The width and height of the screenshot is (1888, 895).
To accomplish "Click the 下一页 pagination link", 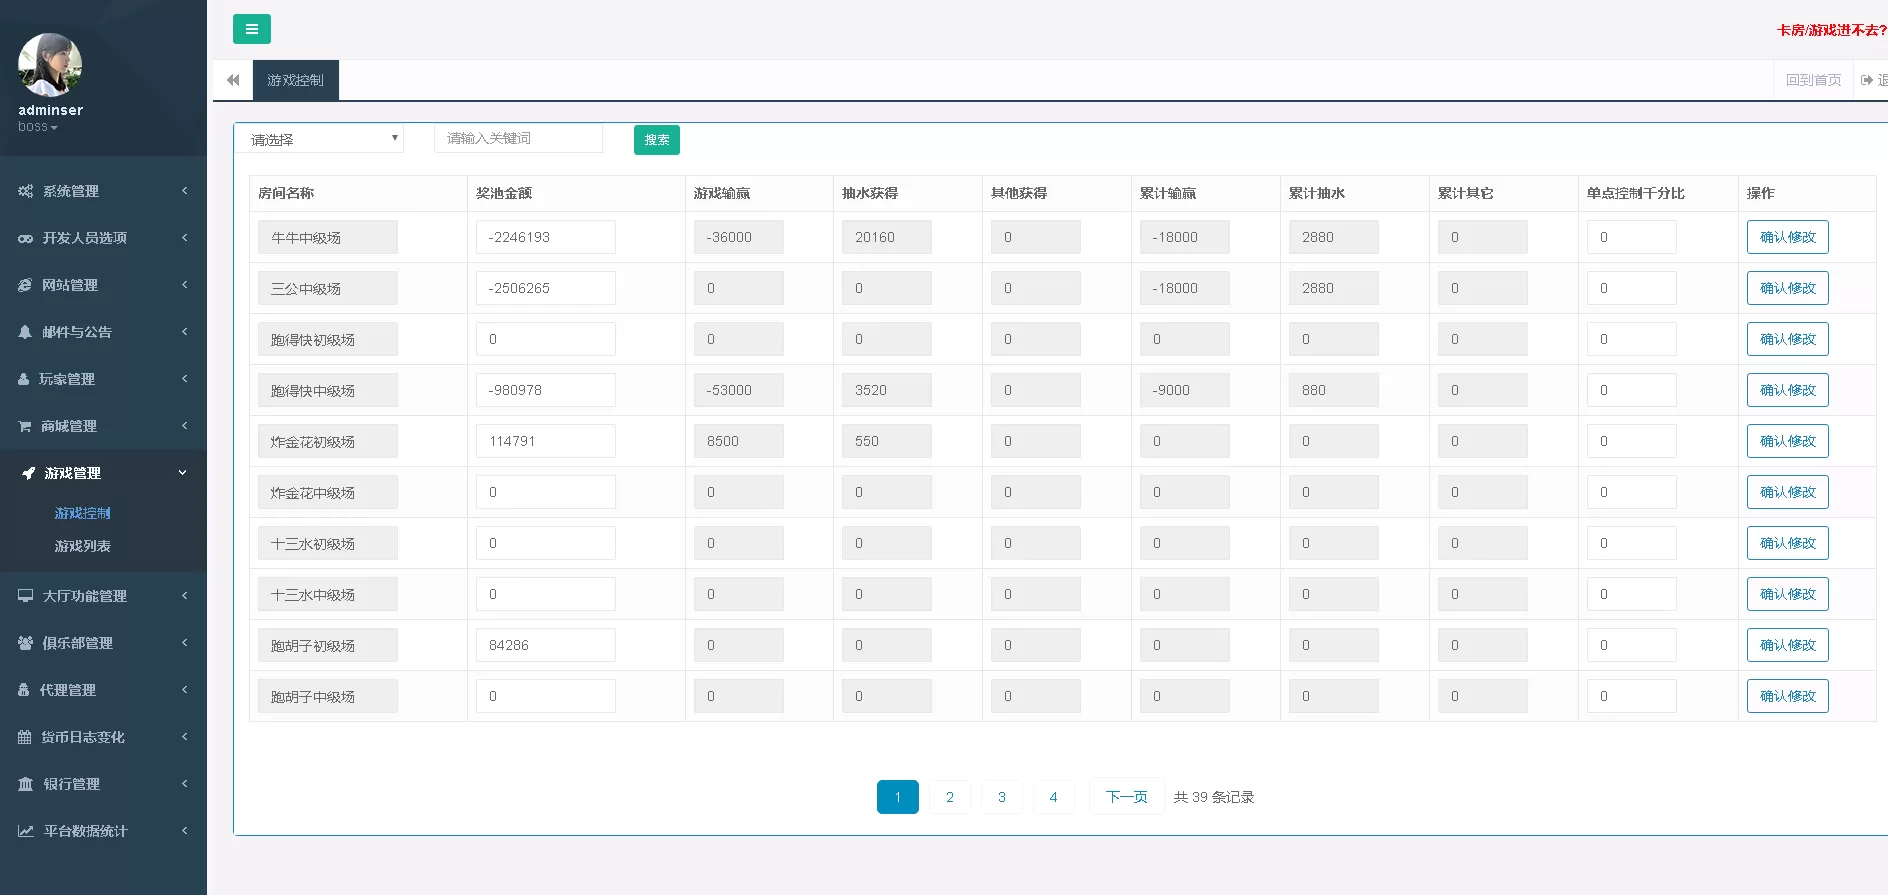I will (x=1126, y=797).
